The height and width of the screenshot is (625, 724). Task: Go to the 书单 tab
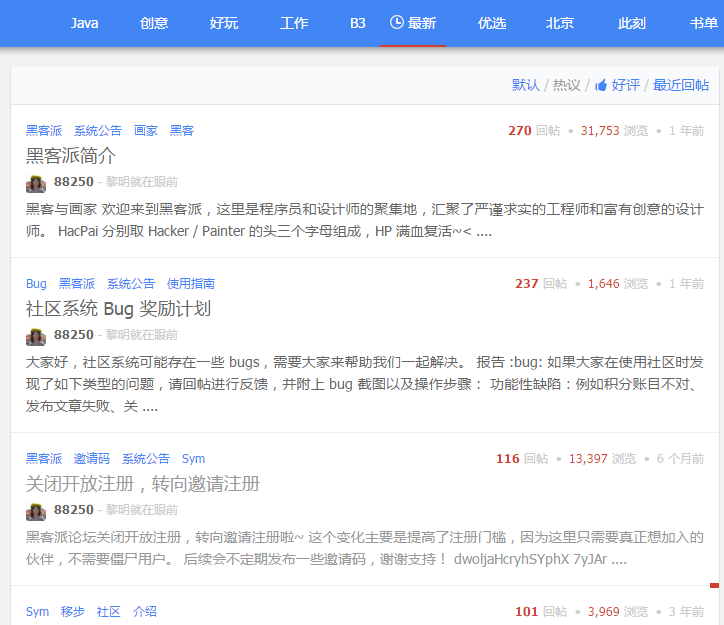704,23
